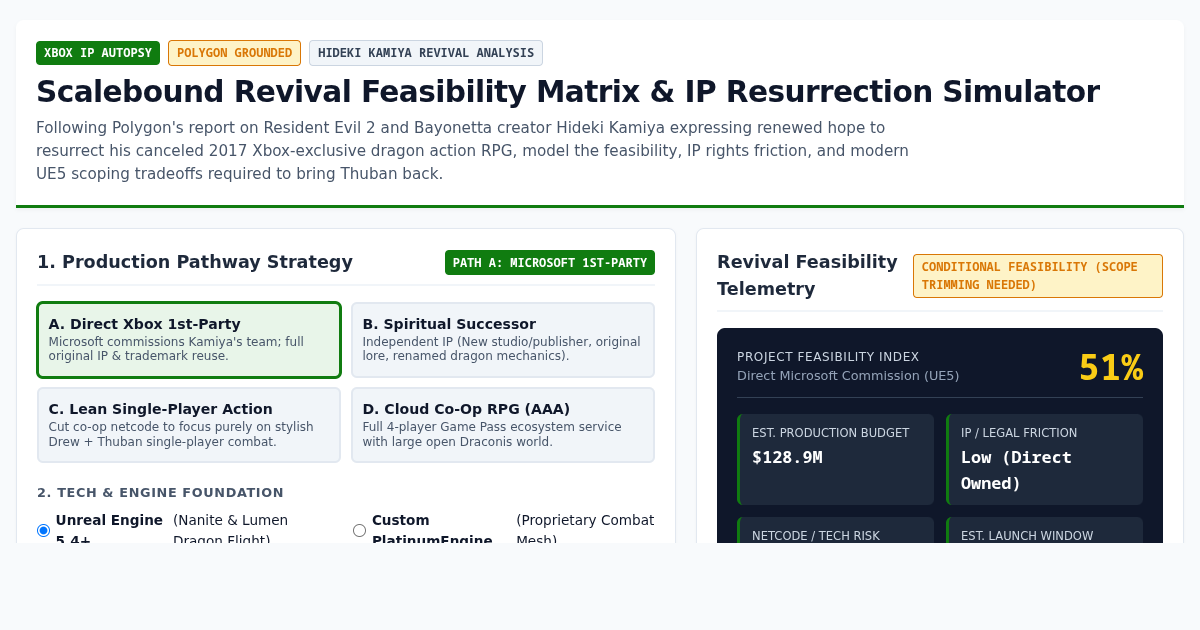Click the XBOX IP AUTOPSY tag
Screen dimensions: 1200x630
pos(98,53)
